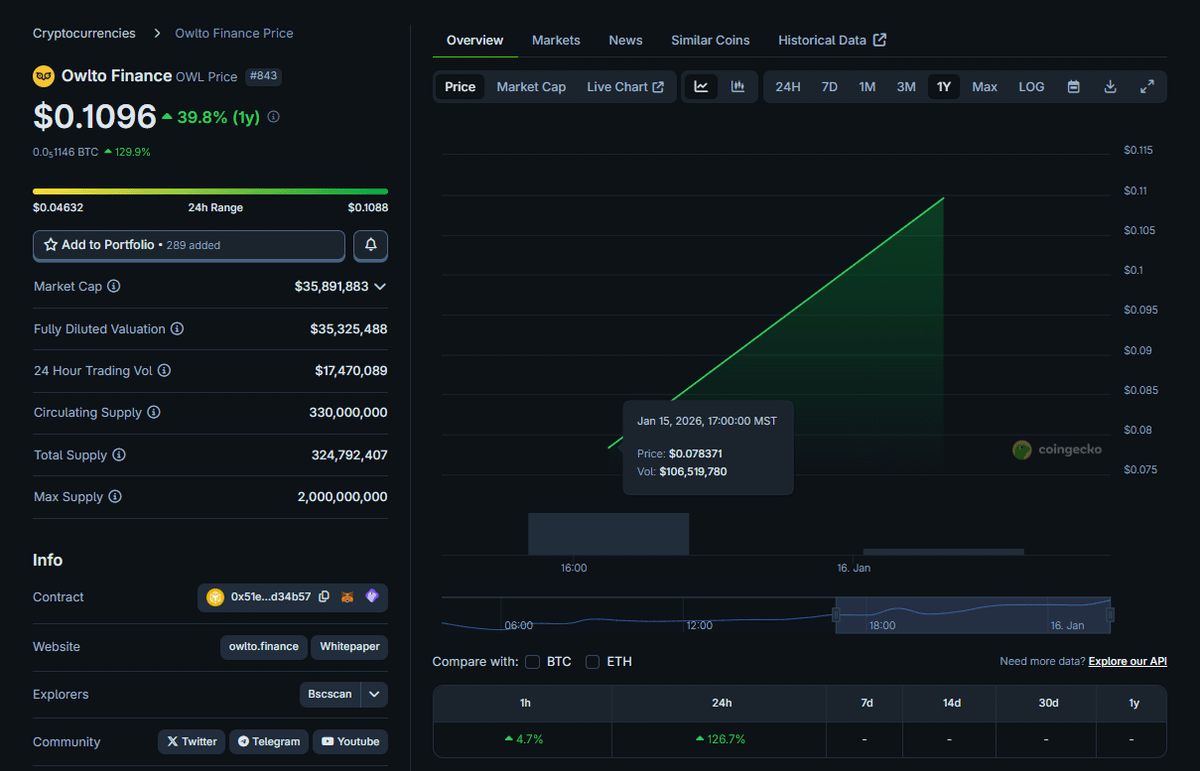Open the Youtube community link
The width and height of the screenshot is (1200, 771).
point(351,741)
